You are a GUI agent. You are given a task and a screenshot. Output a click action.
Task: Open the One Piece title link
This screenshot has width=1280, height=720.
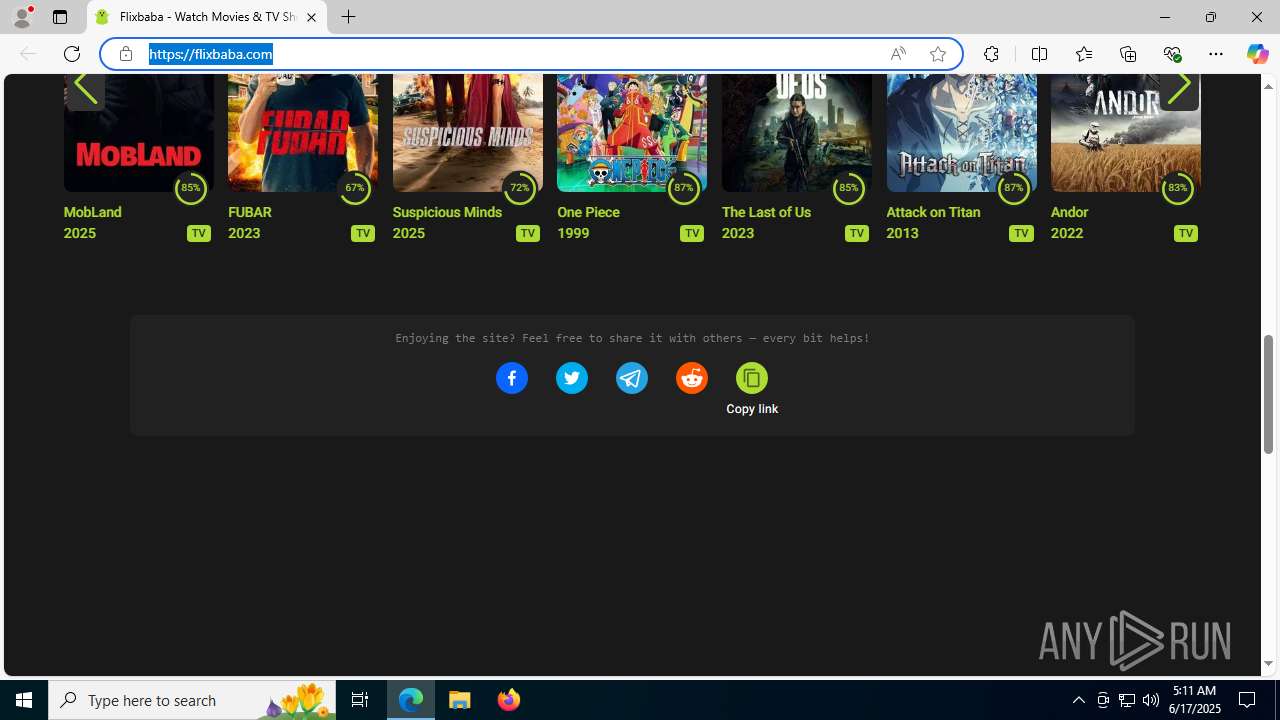point(588,212)
